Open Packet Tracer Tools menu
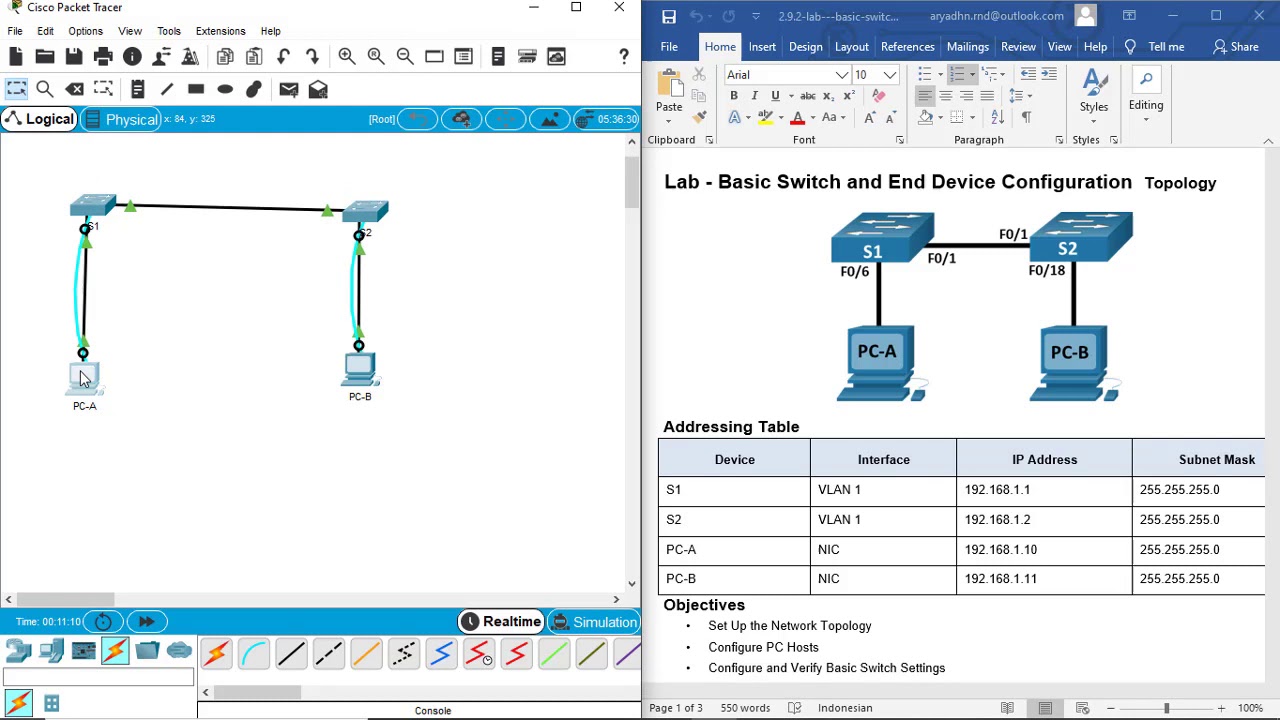 coord(168,31)
